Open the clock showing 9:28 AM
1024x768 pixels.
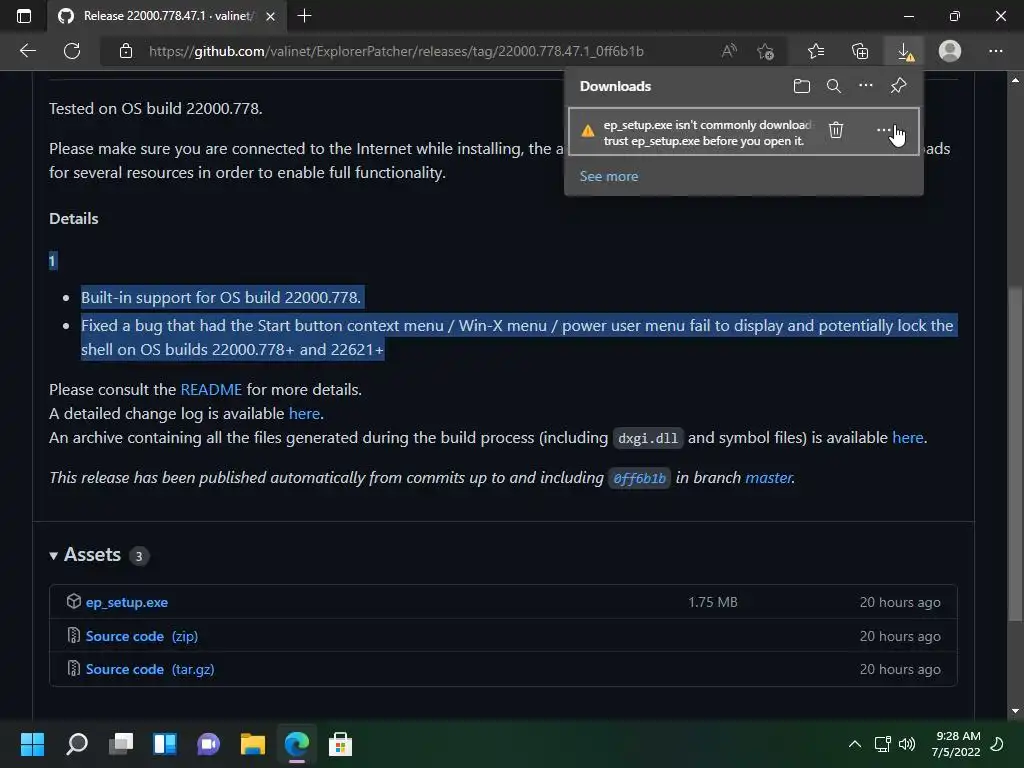coord(955,744)
